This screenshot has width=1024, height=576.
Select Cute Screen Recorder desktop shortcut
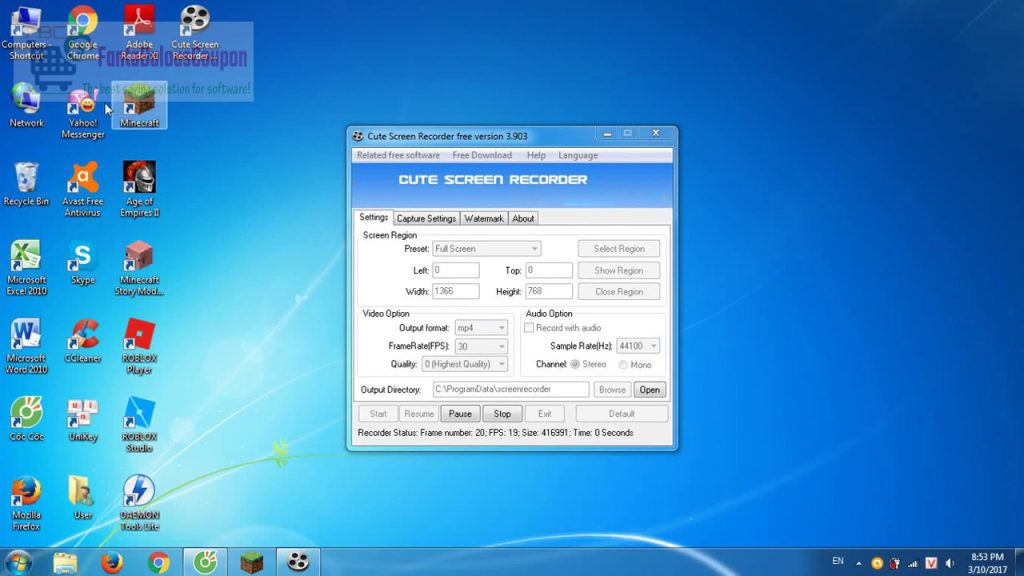coord(195,33)
